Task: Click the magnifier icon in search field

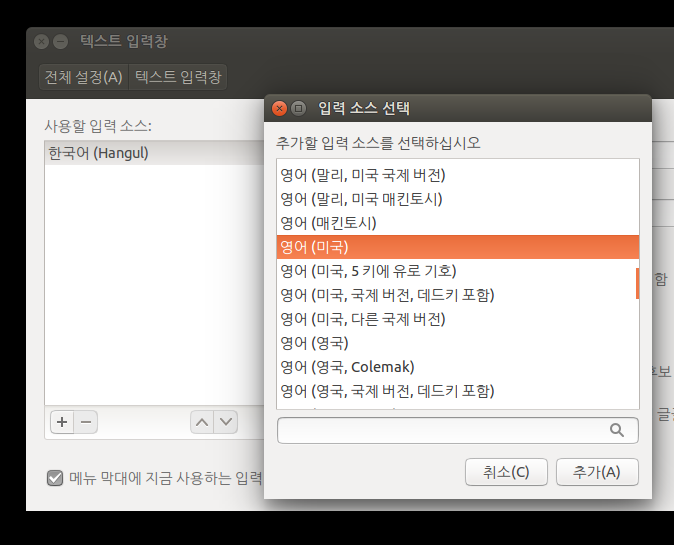Action: pos(616,430)
